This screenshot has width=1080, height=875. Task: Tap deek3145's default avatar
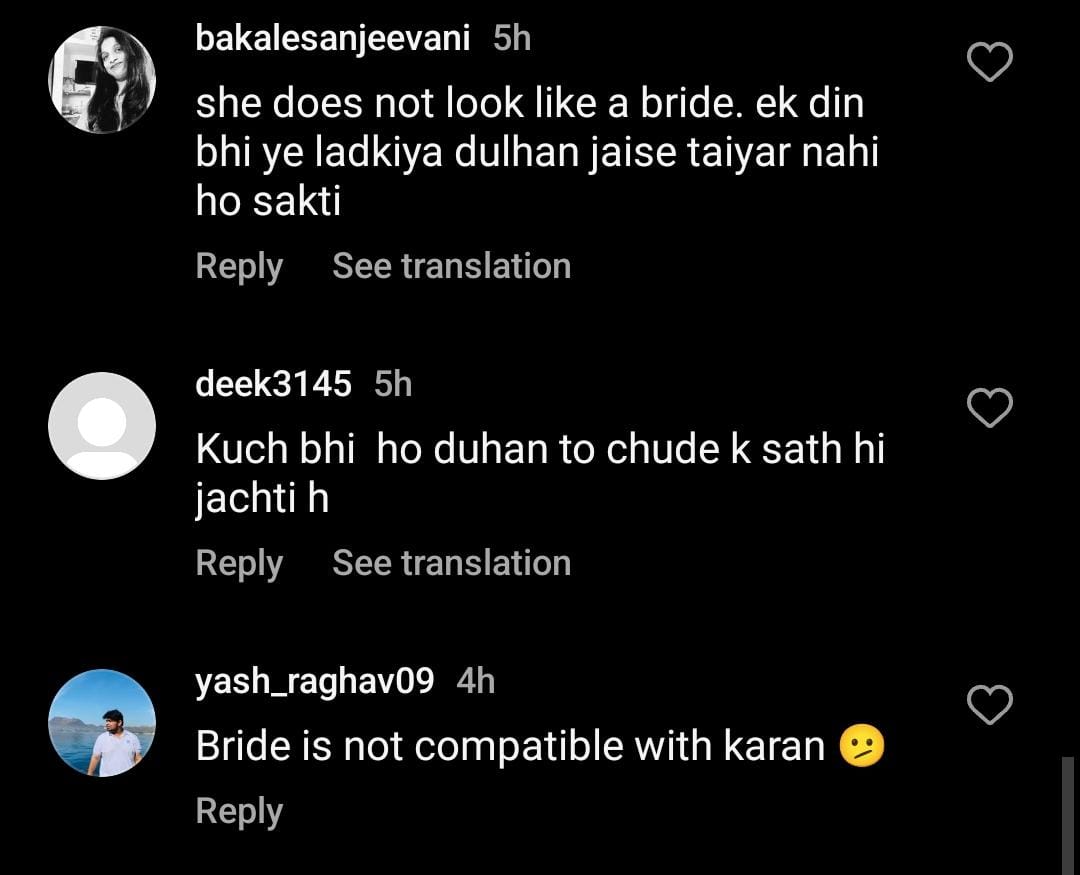pyautogui.click(x=102, y=425)
